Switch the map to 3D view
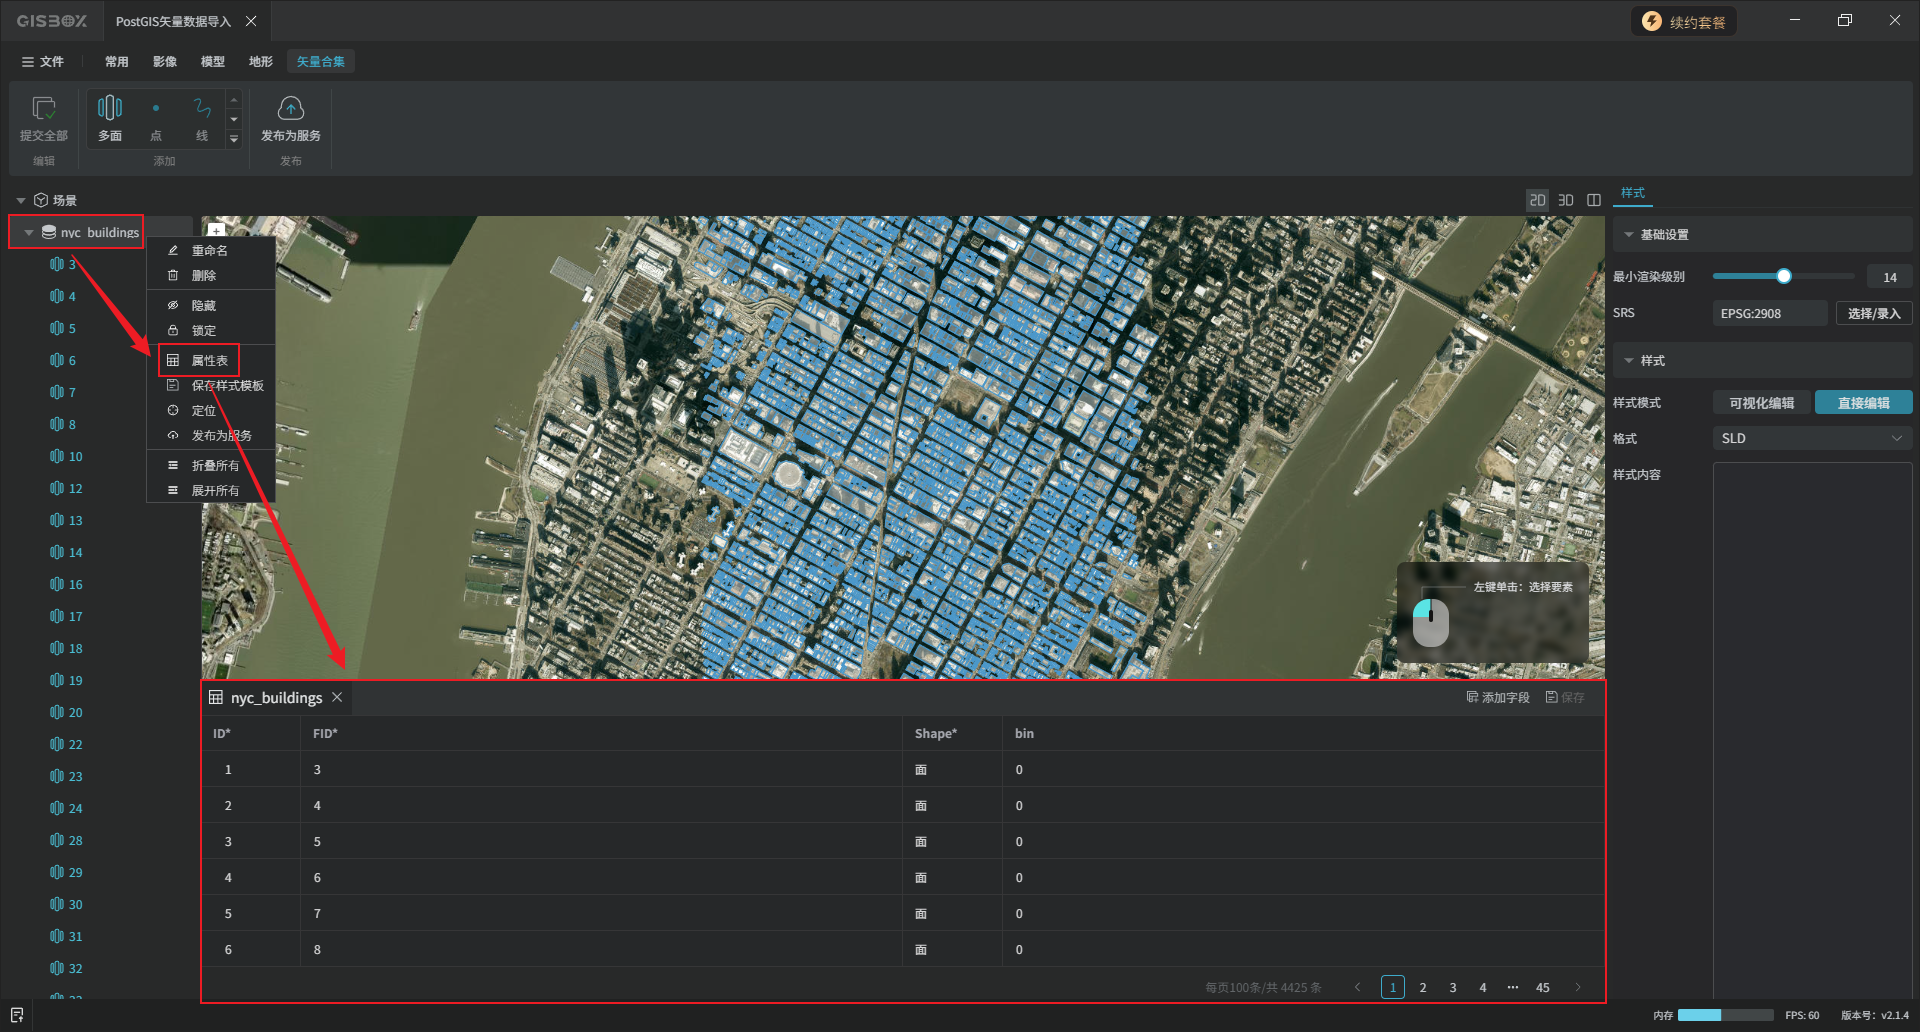Image resolution: width=1920 pixels, height=1032 pixels. (x=1566, y=200)
